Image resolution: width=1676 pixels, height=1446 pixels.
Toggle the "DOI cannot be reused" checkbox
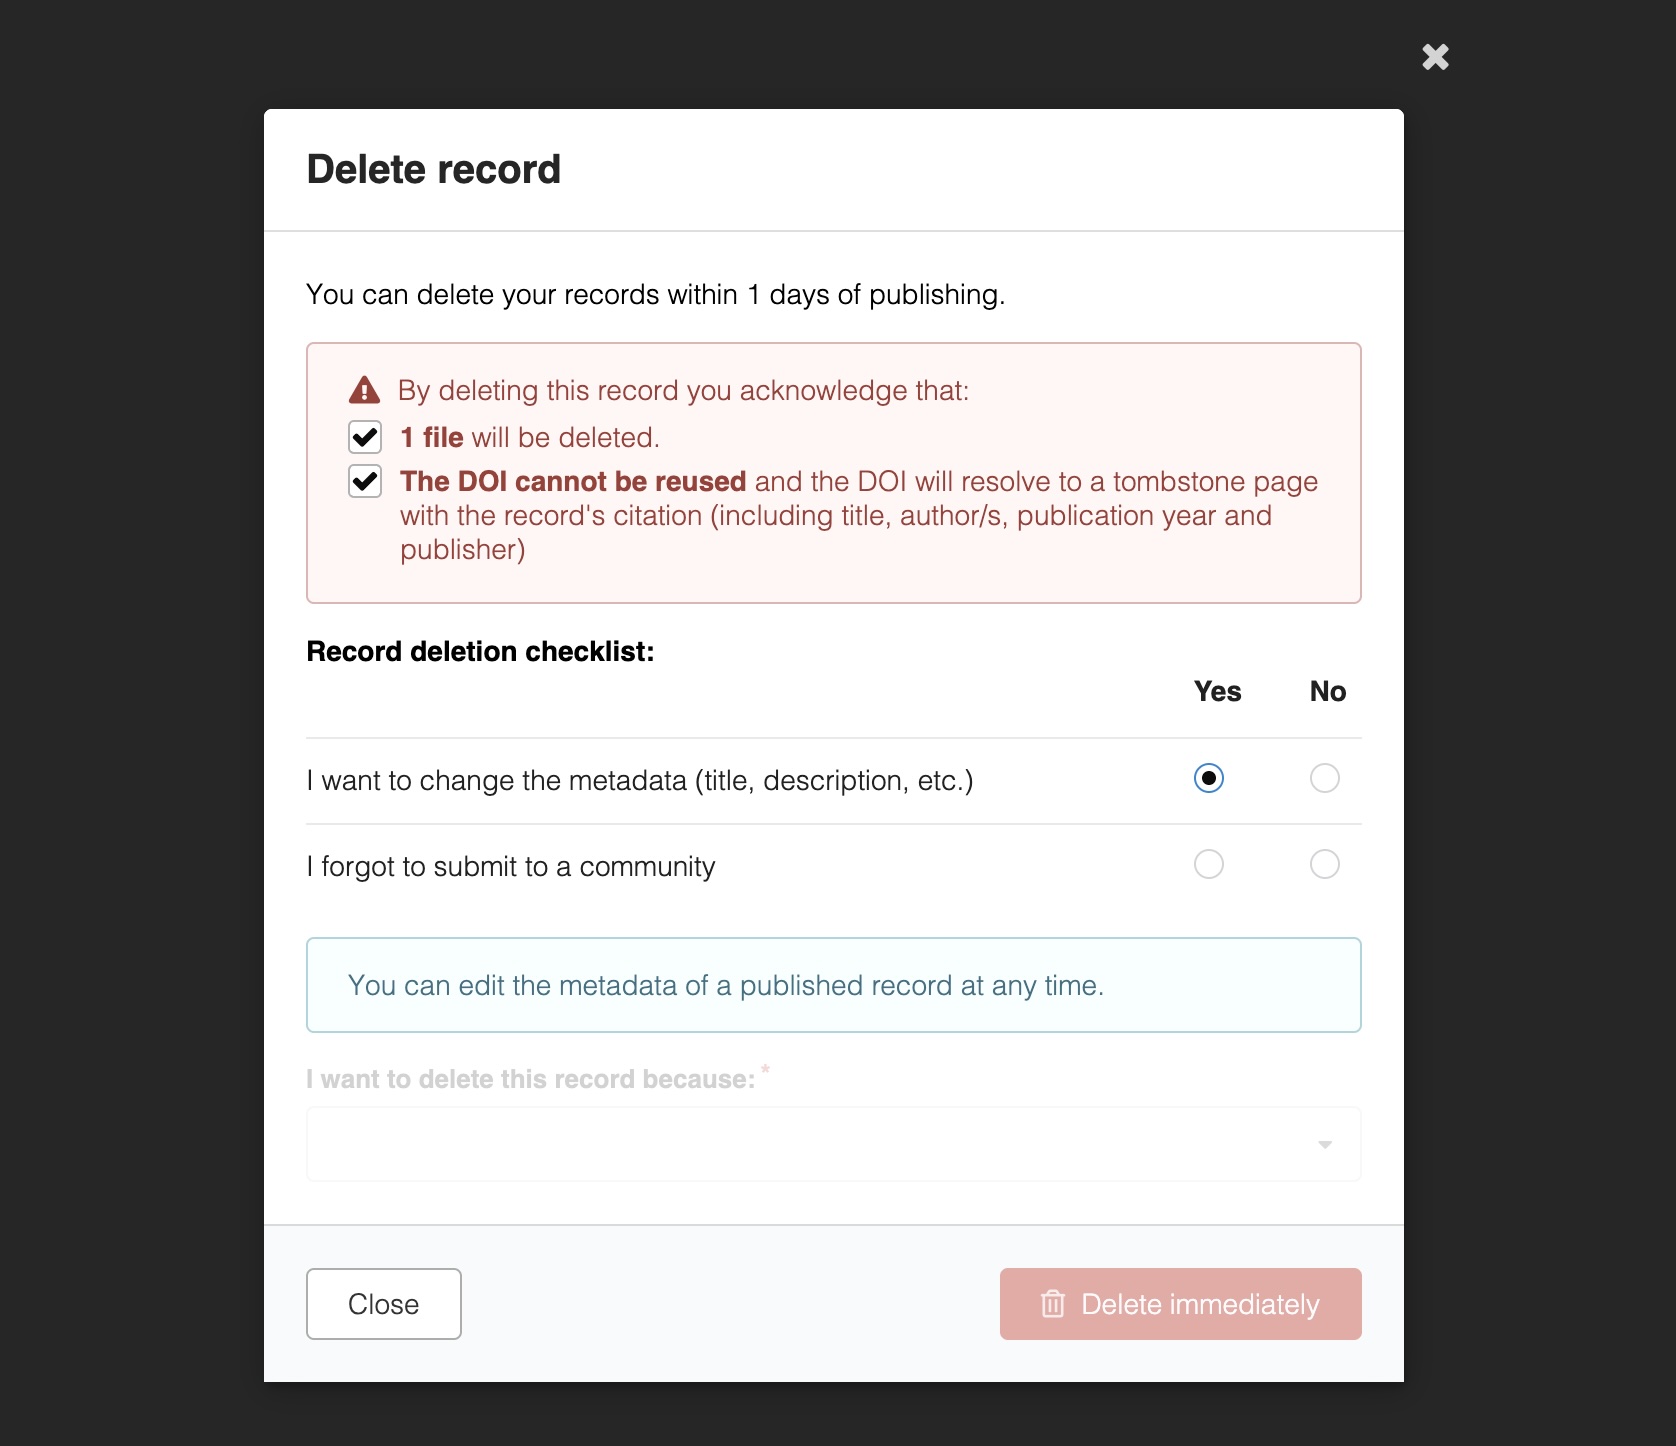coord(365,481)
